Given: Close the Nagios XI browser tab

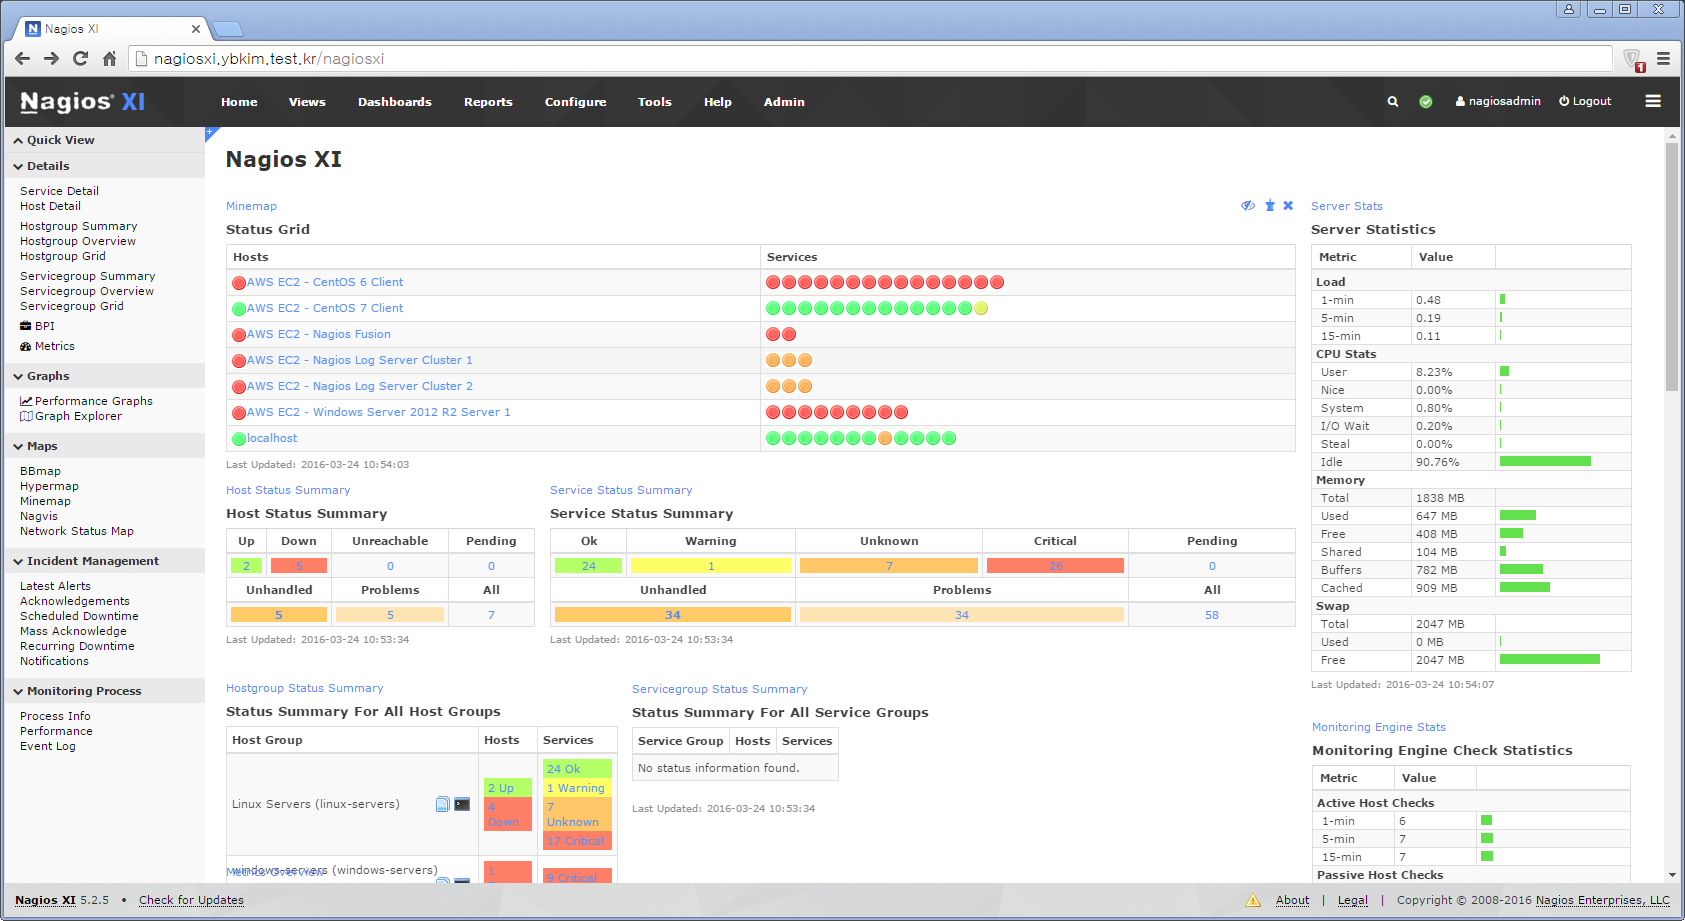Looking at the screenshot, I should coord(196,29).
